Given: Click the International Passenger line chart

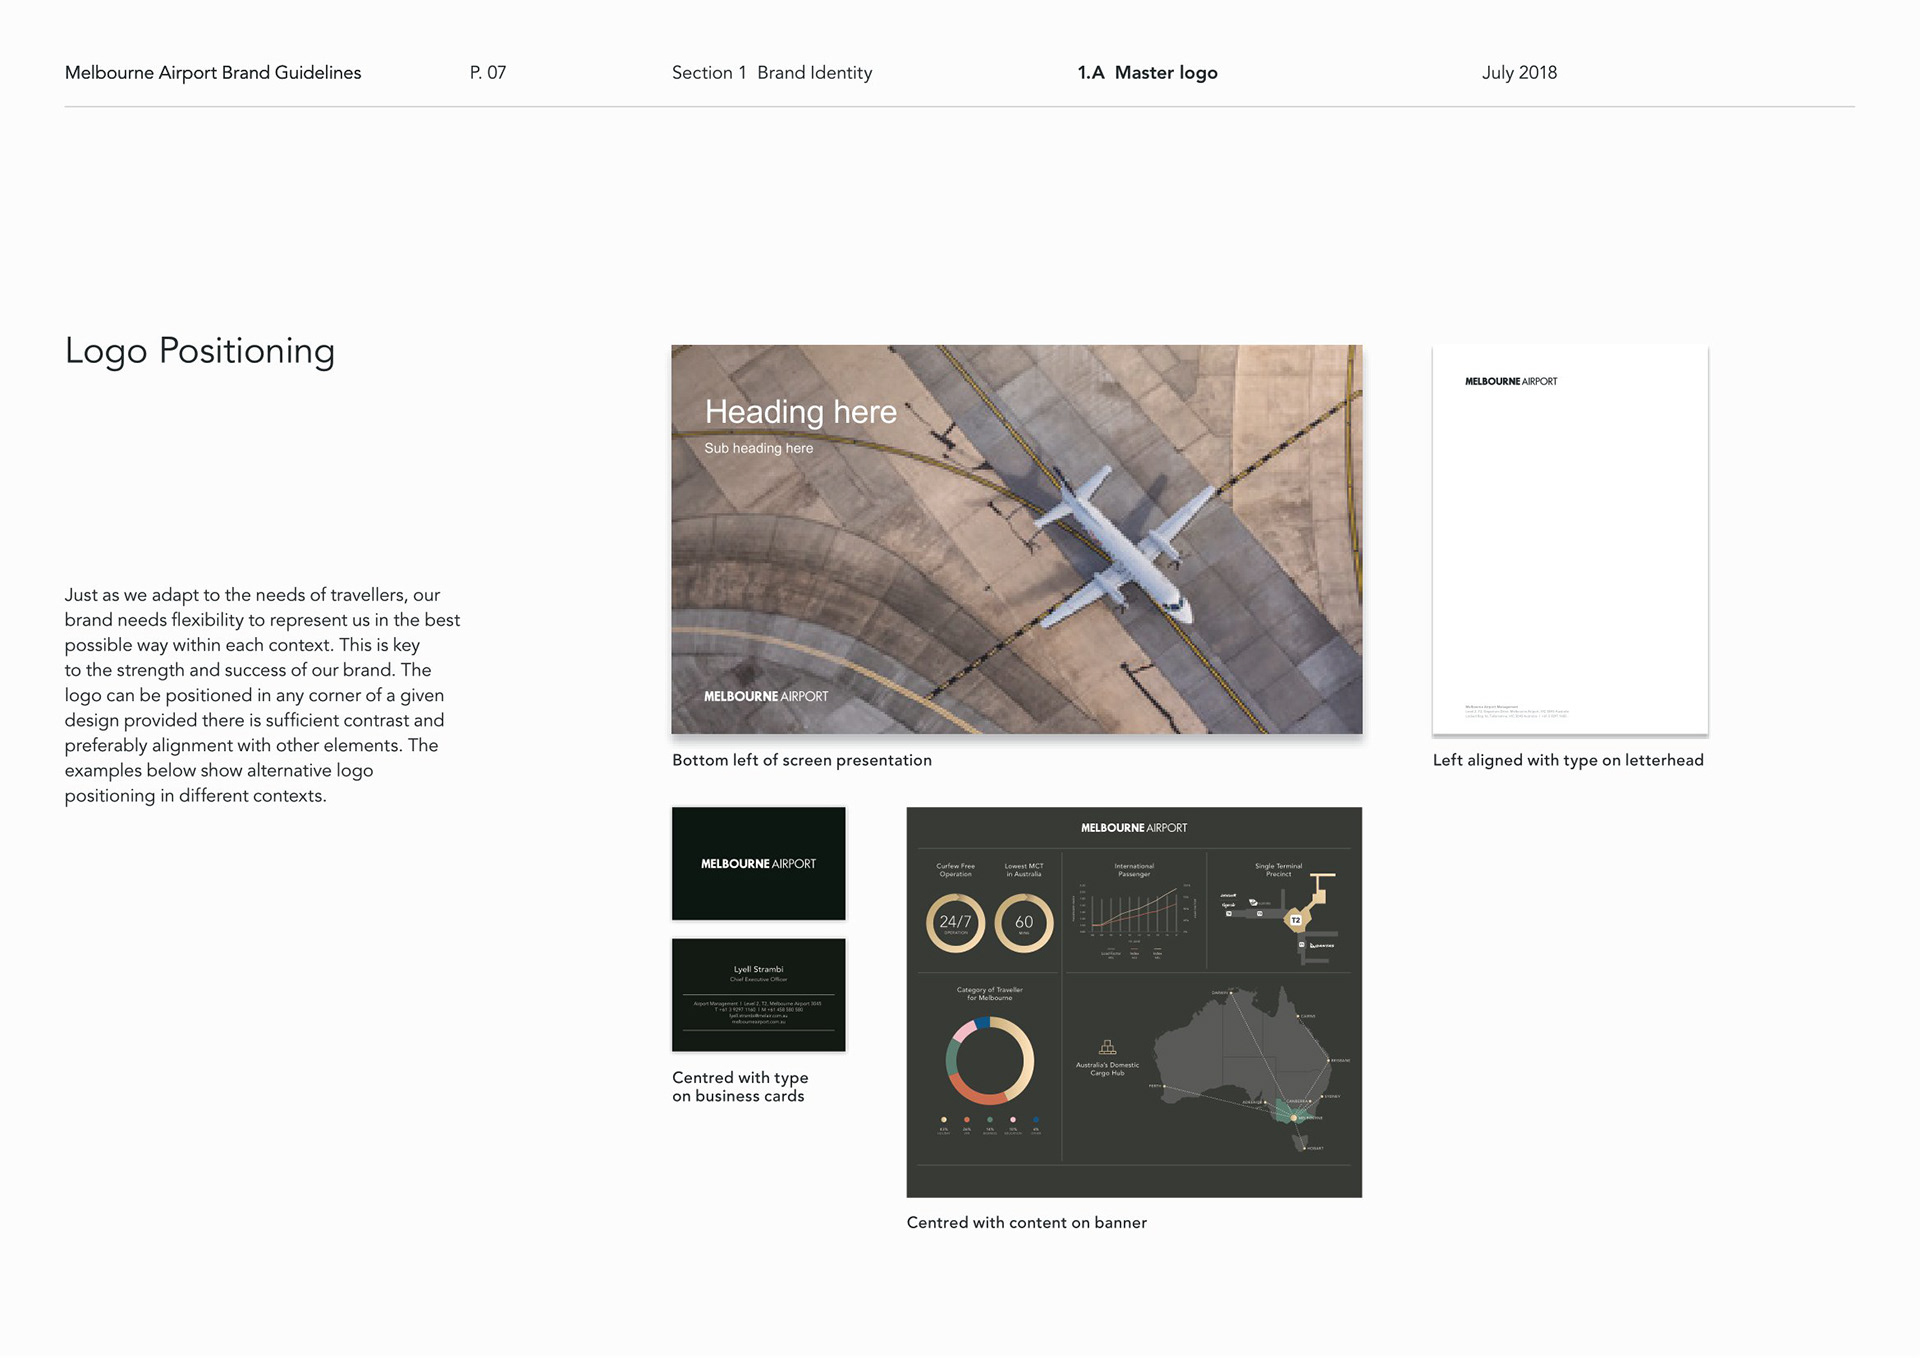Looking at the screenshot, I should click(x=1134, y=912).
